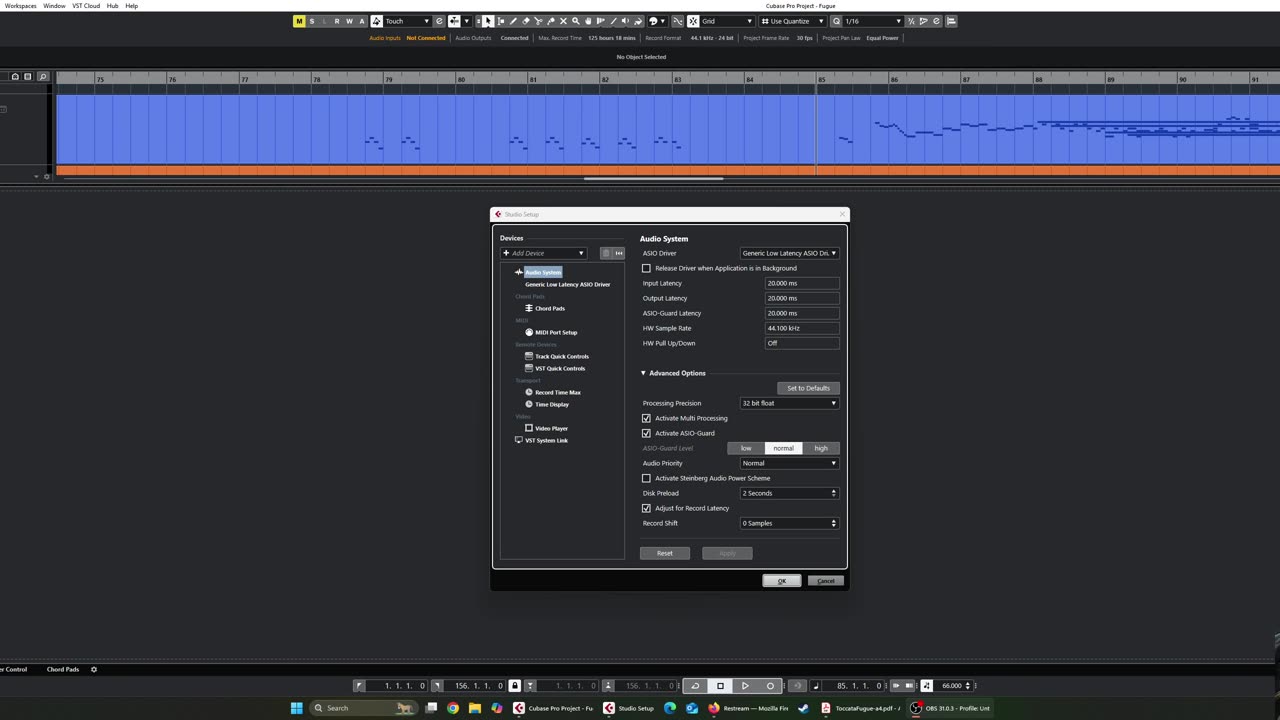Image resolution: width=1280 pixels, height=720 pixels.
Task: Set ASIO-Guard Level to high
Action: coord(821,448)
